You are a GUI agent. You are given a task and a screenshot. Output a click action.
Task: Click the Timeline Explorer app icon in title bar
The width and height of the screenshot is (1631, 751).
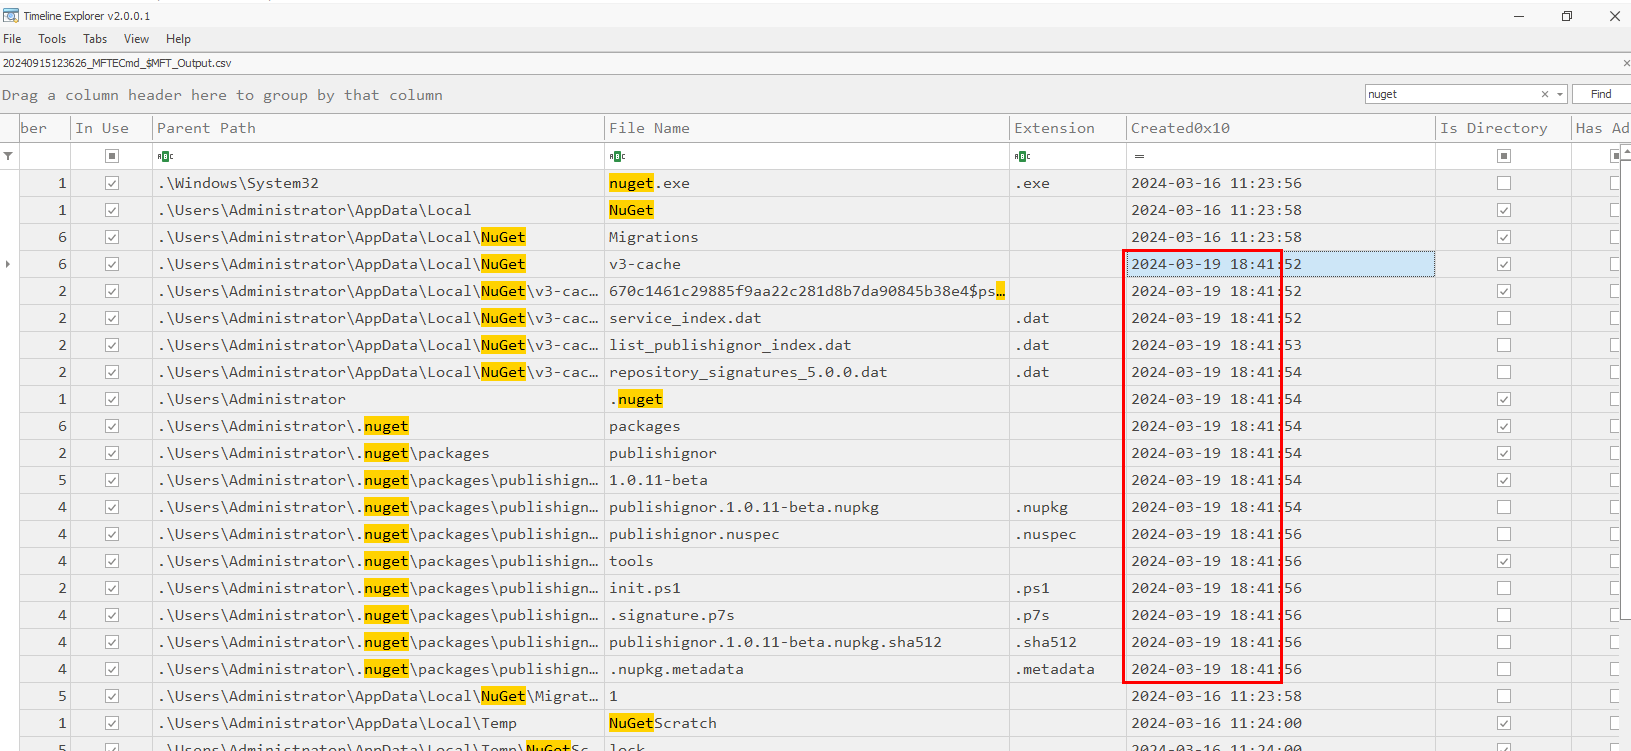coord(11,16)
